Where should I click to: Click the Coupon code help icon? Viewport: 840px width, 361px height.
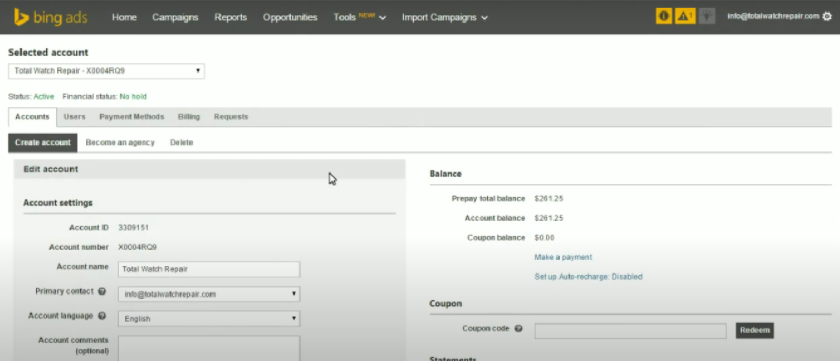[518, 329]
